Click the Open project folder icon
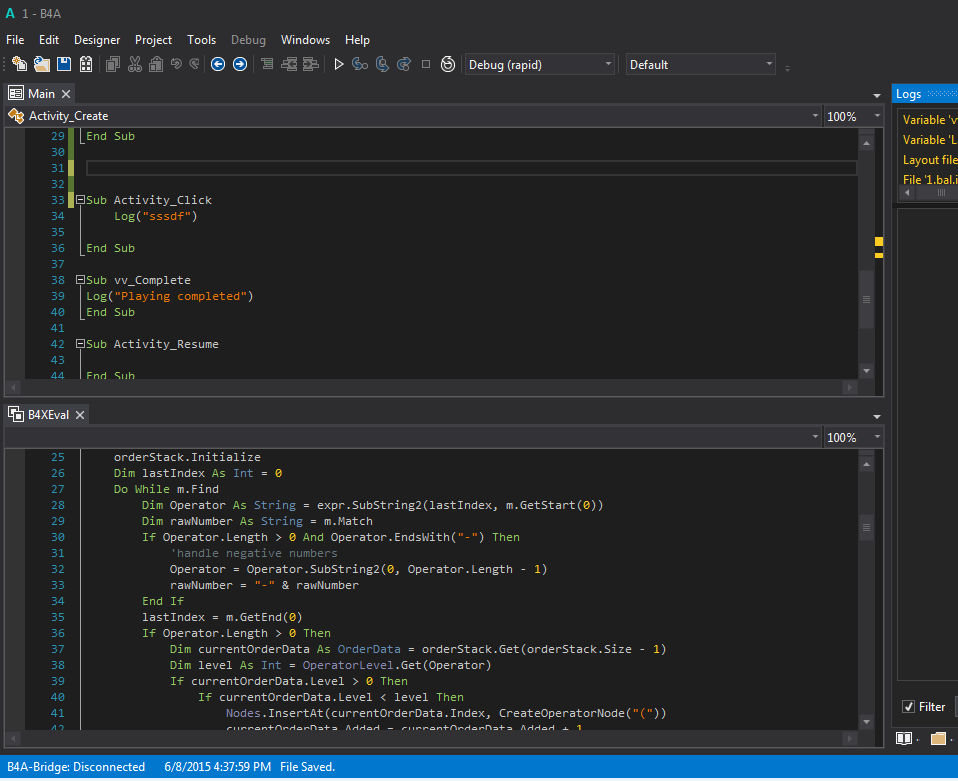This screenshot has width=958, height=781. (x=41, y=64)
